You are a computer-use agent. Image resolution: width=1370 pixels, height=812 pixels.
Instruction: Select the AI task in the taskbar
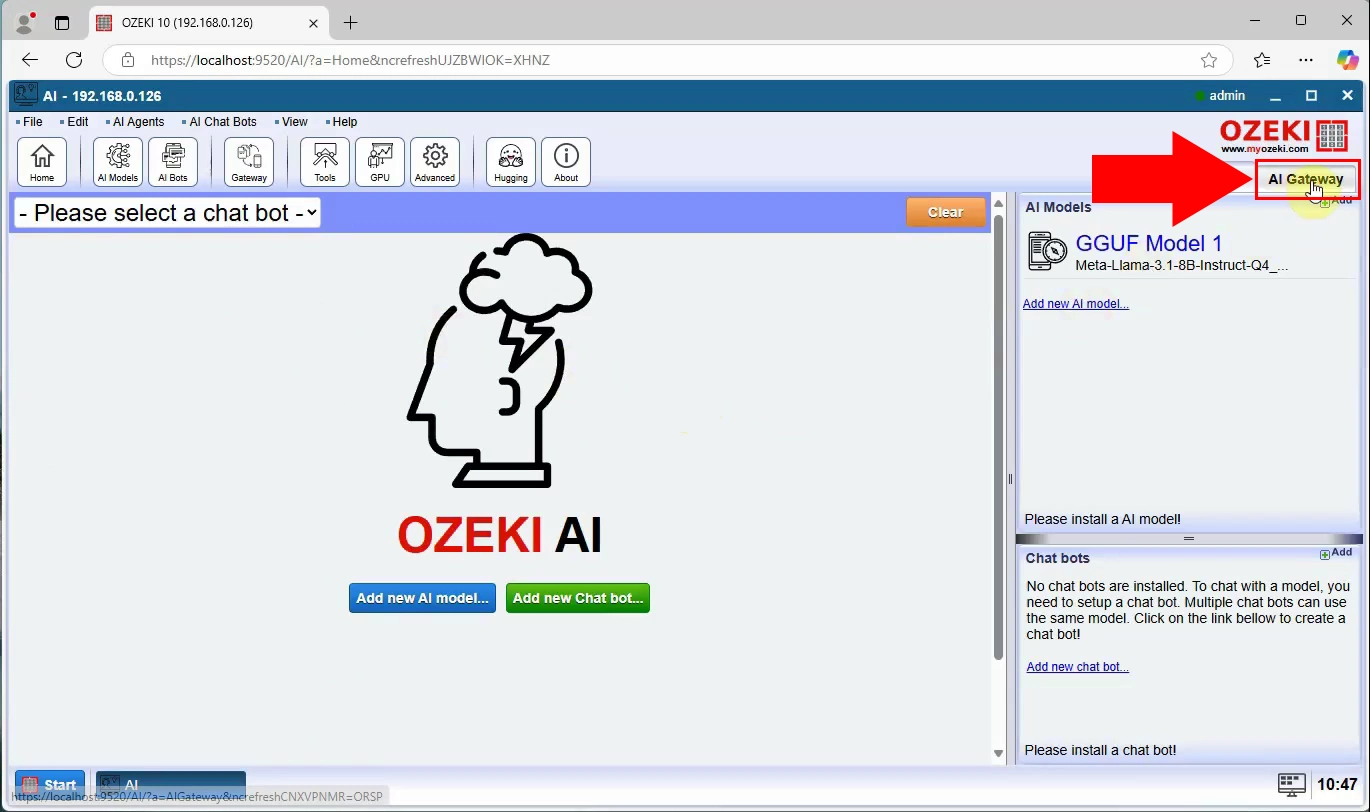tap(170, 785)
